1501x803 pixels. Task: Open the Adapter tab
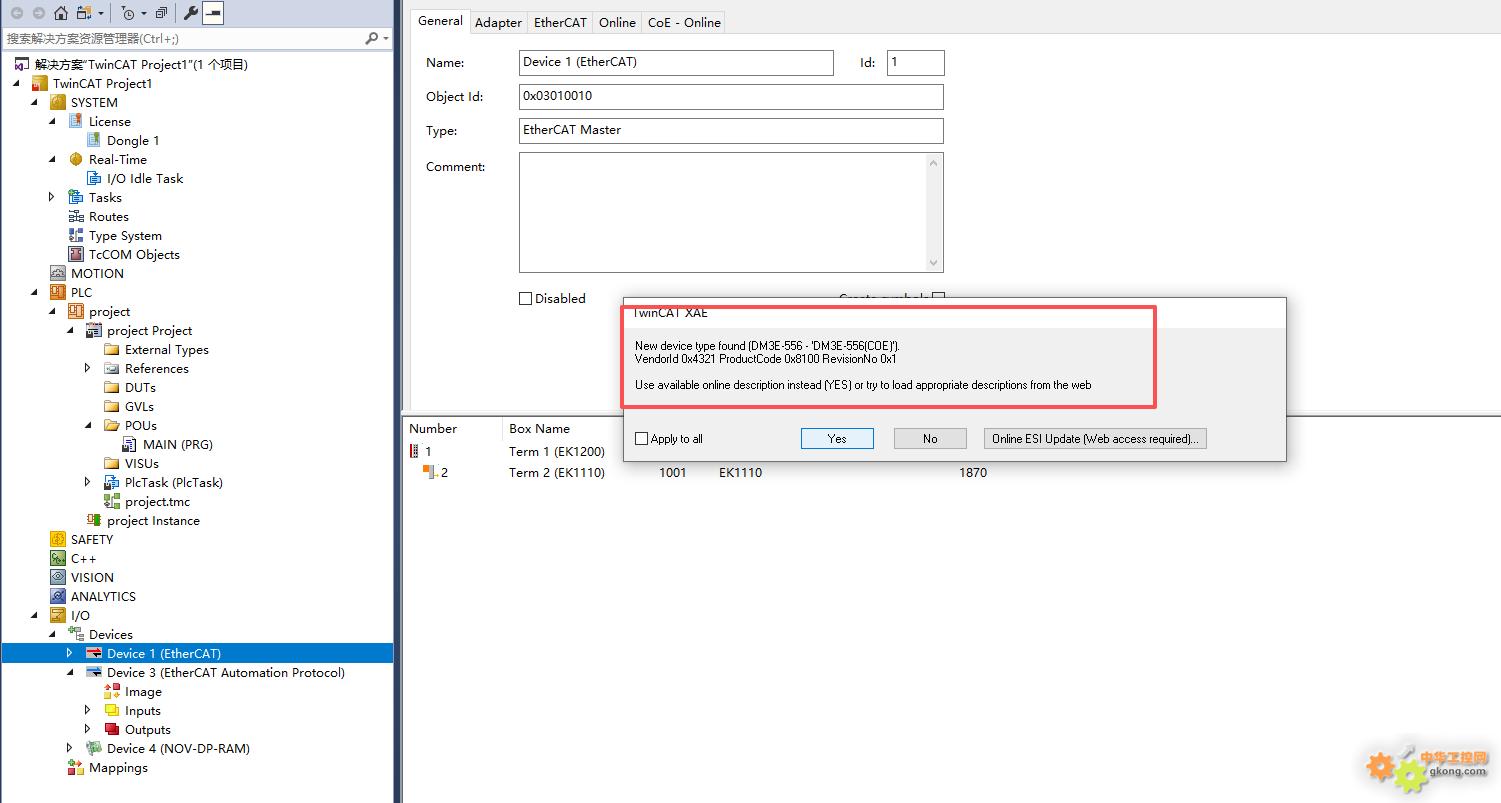(x=498, y=22)
